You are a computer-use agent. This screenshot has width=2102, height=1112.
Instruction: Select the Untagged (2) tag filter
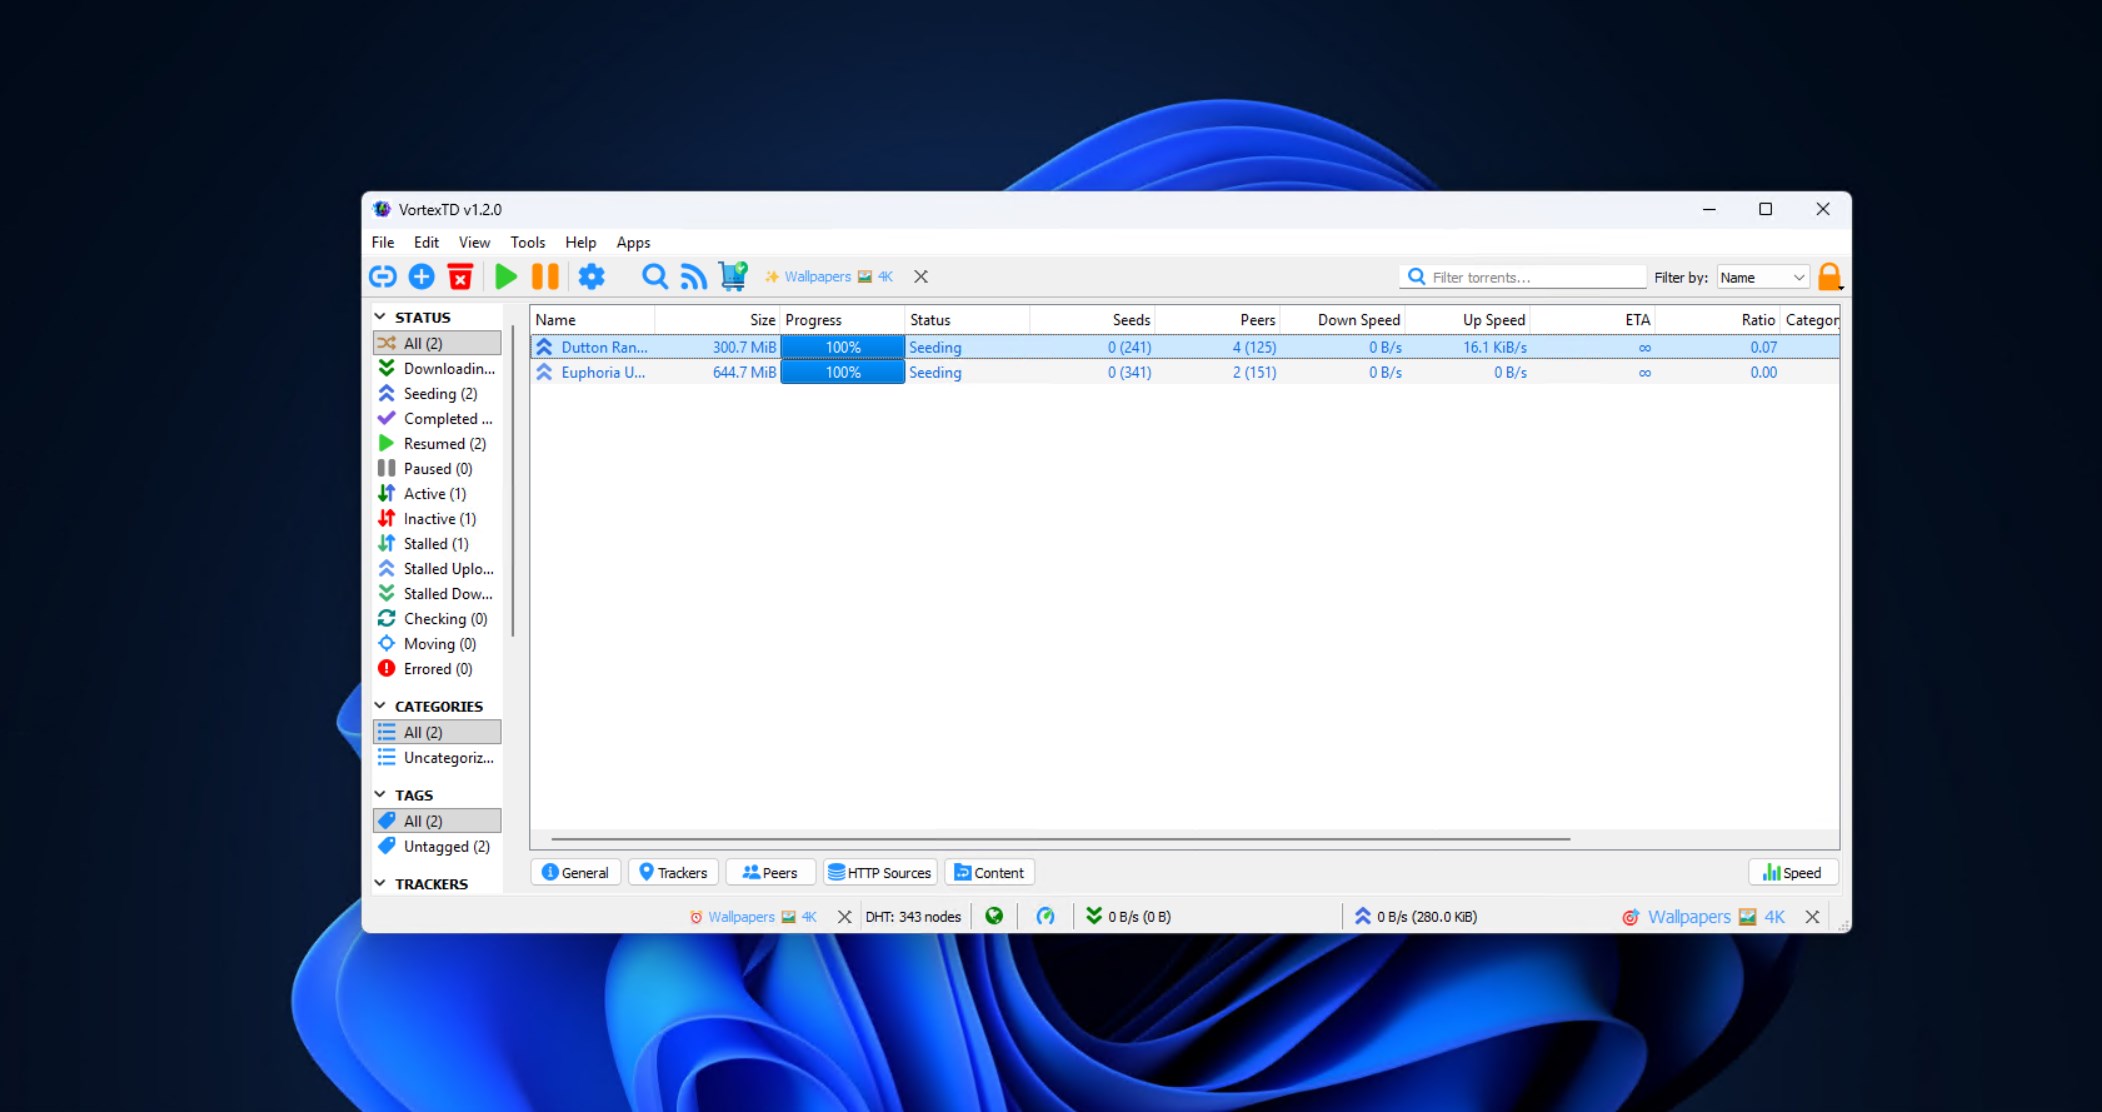[437, 846]
